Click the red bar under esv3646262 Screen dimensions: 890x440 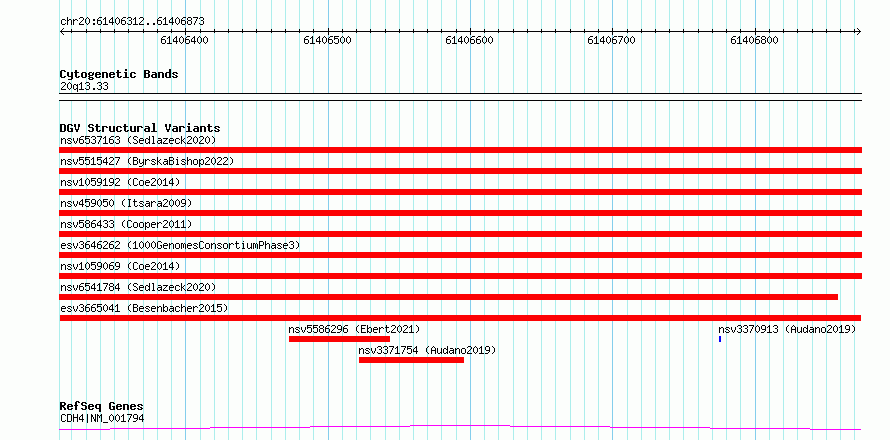pyautogui.click(x=460, y=255)
